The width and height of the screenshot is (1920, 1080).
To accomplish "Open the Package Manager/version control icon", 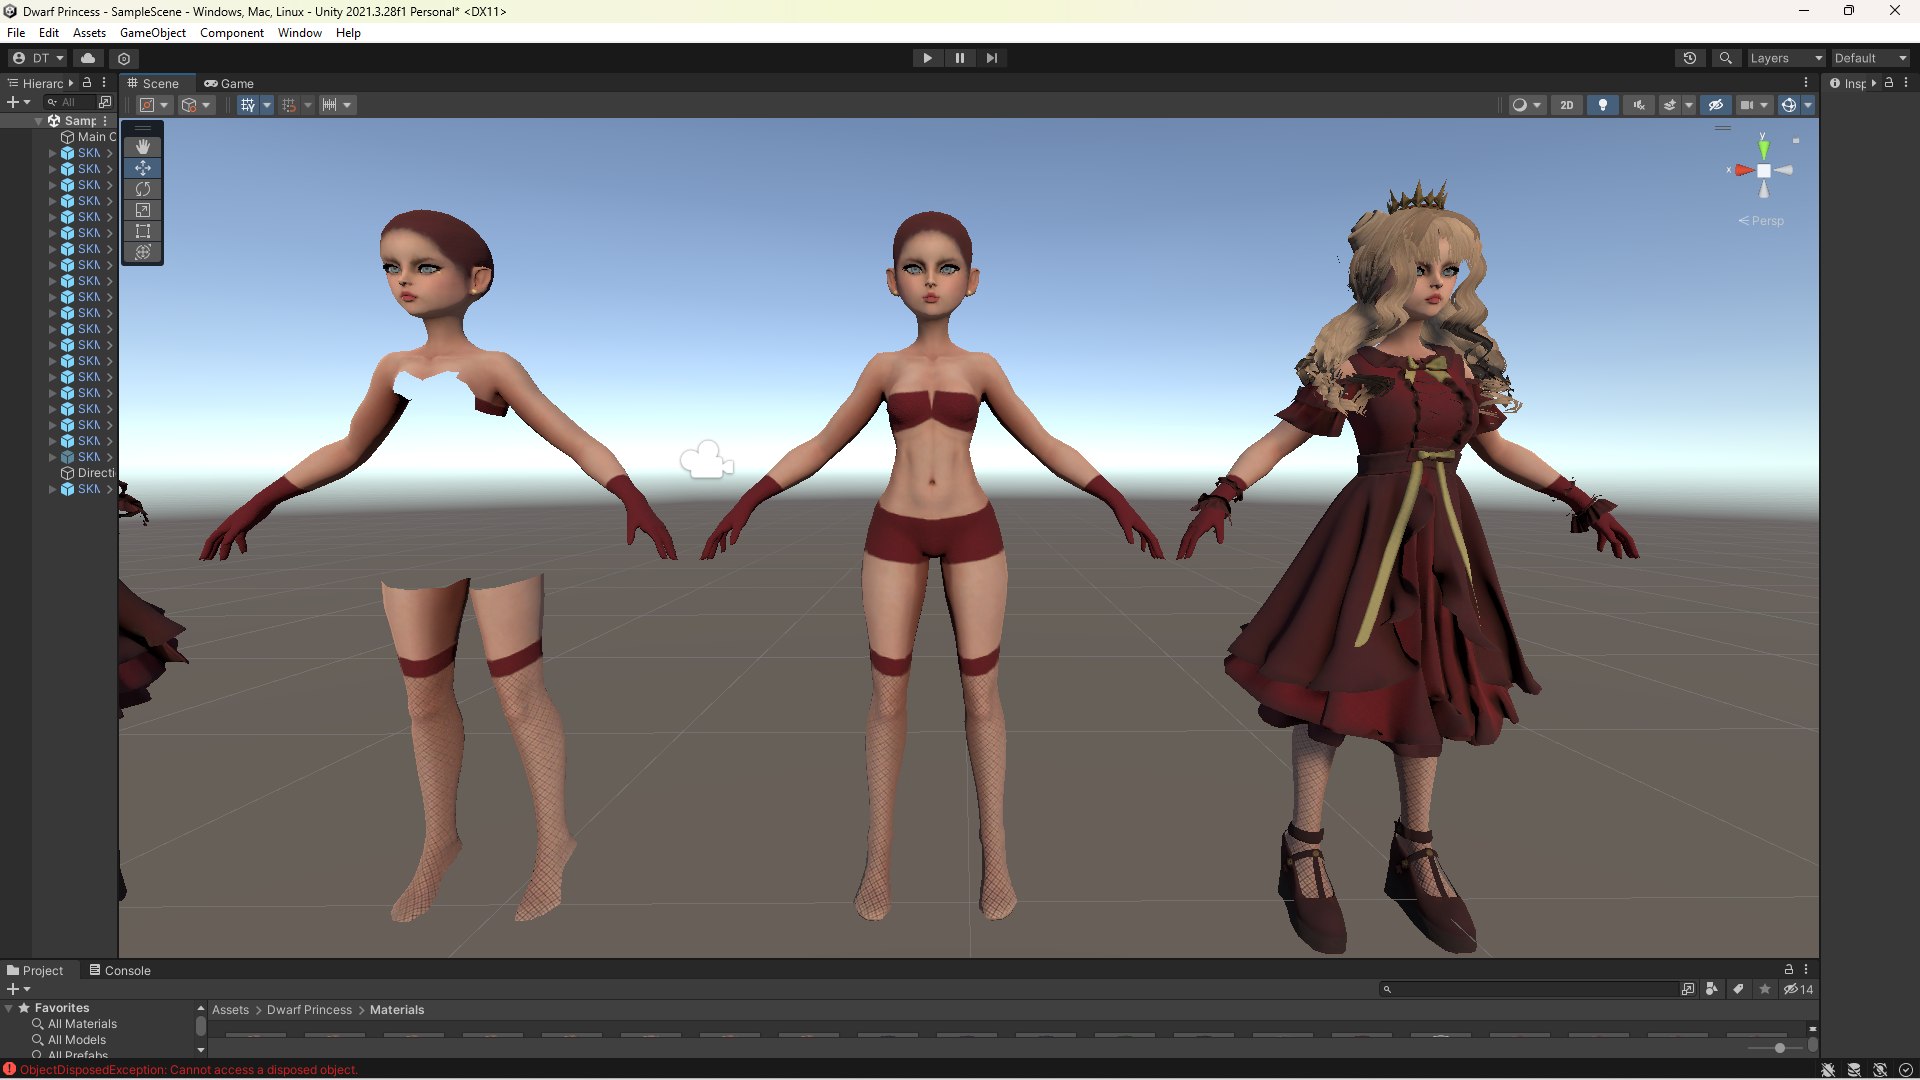I will (x=124, y=58).
